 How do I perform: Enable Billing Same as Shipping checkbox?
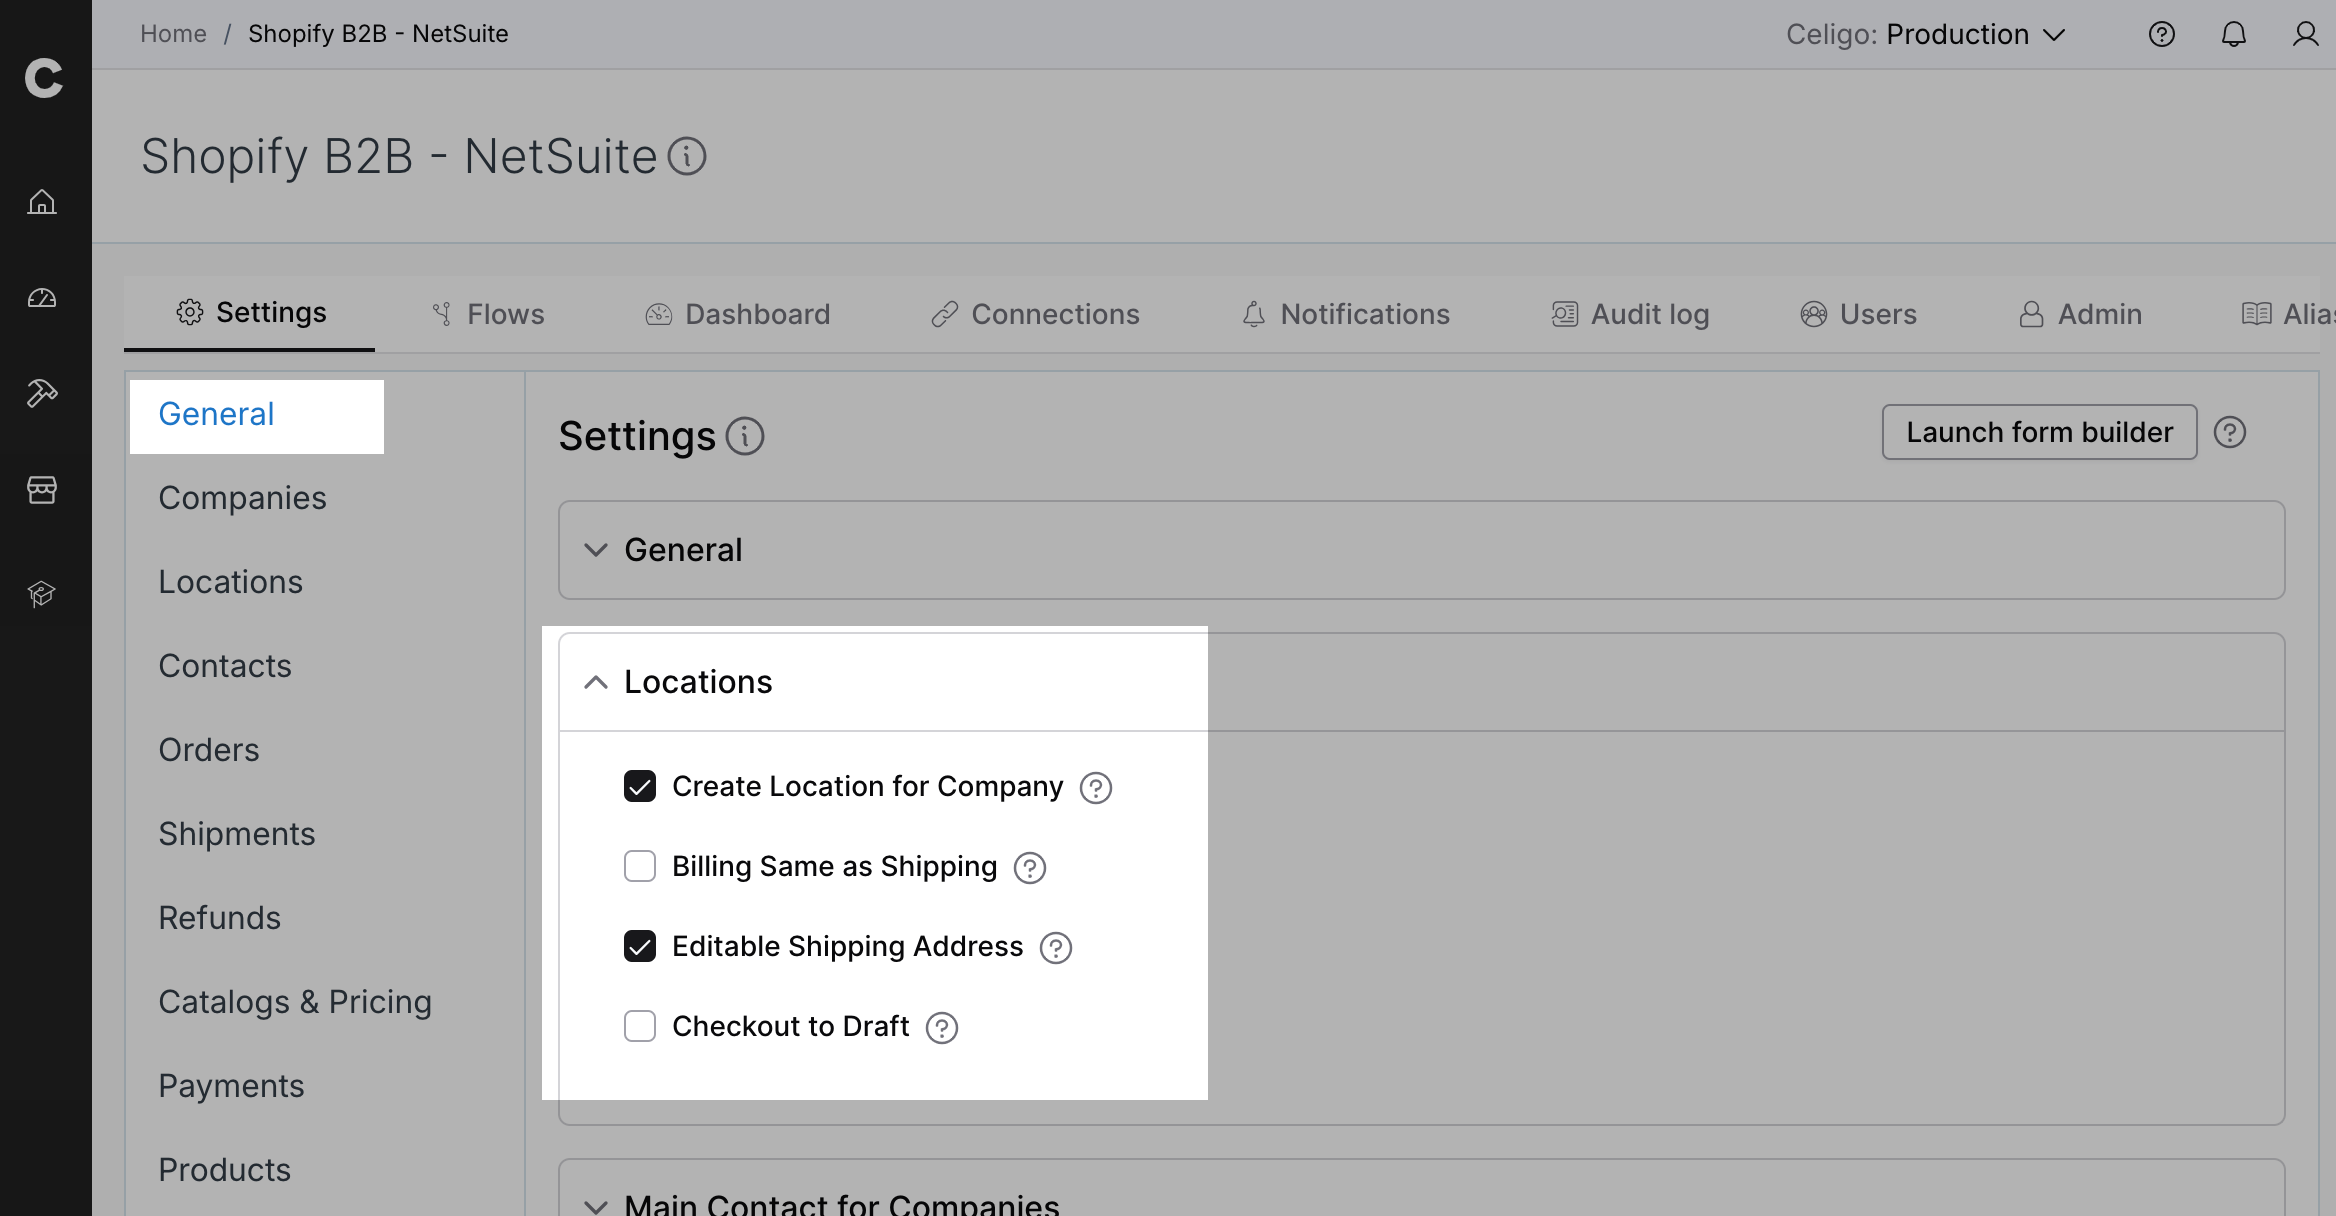tap(640, 866)
